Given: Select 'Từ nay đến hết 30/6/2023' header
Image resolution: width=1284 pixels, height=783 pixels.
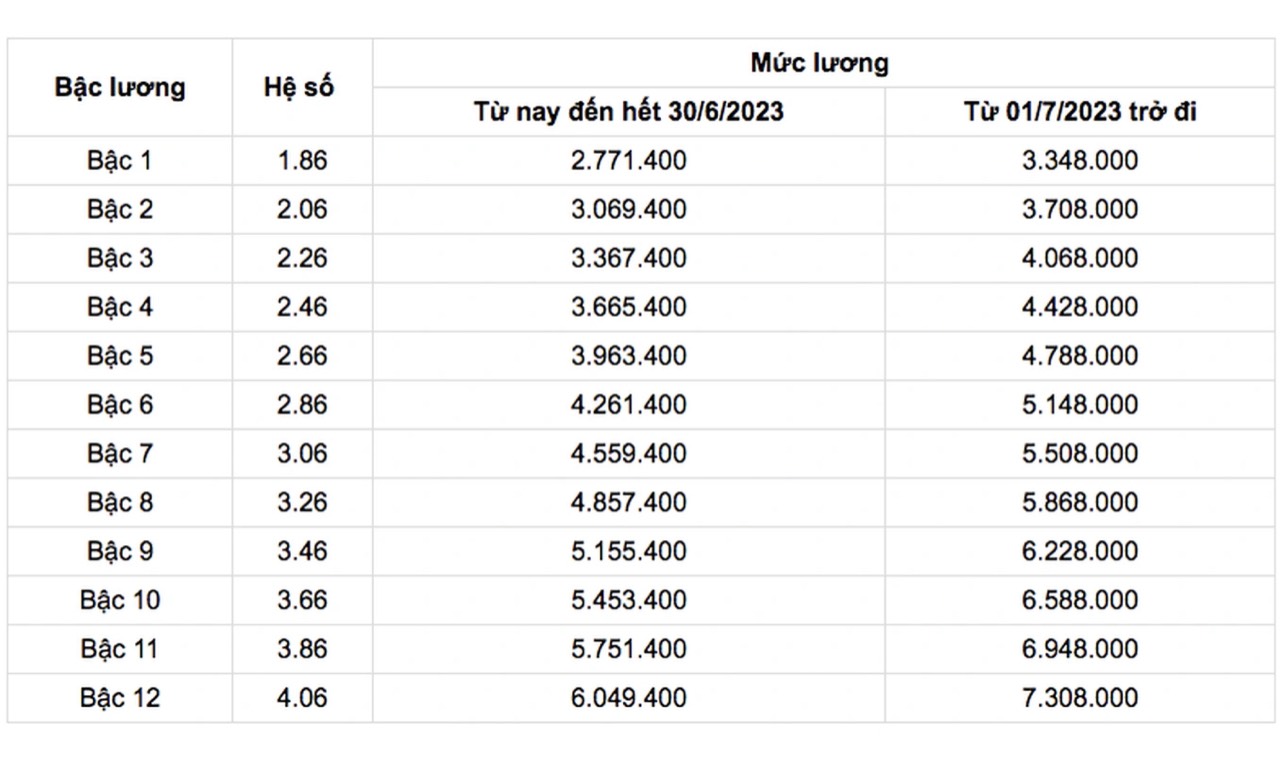Looking at the screenshot, I should [x=629, y=112].
